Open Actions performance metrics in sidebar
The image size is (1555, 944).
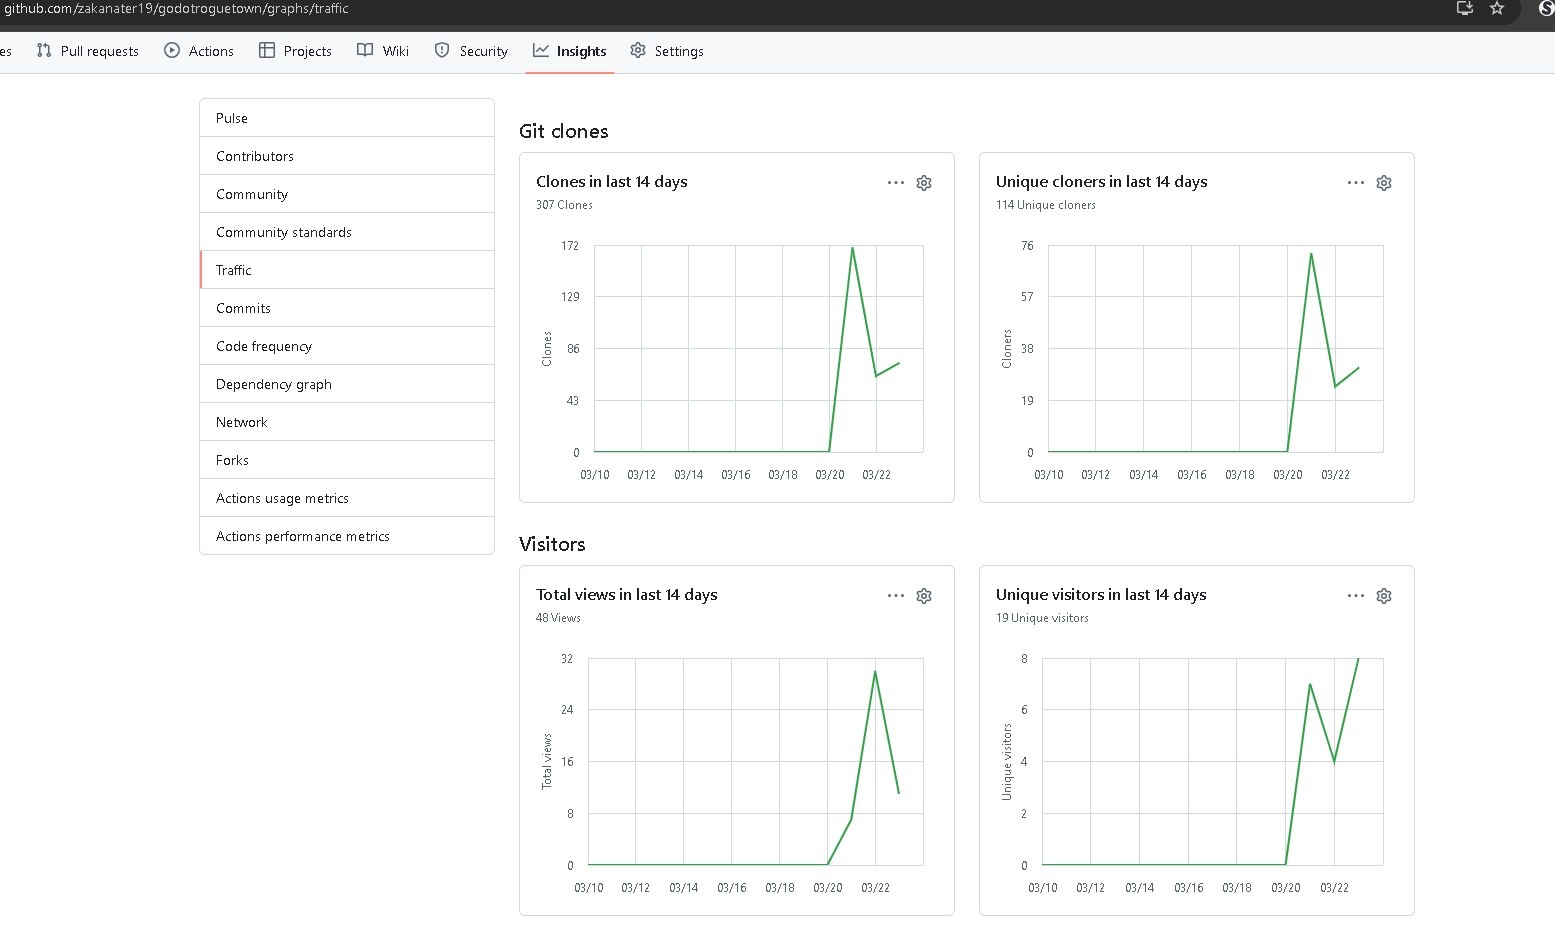347,536
